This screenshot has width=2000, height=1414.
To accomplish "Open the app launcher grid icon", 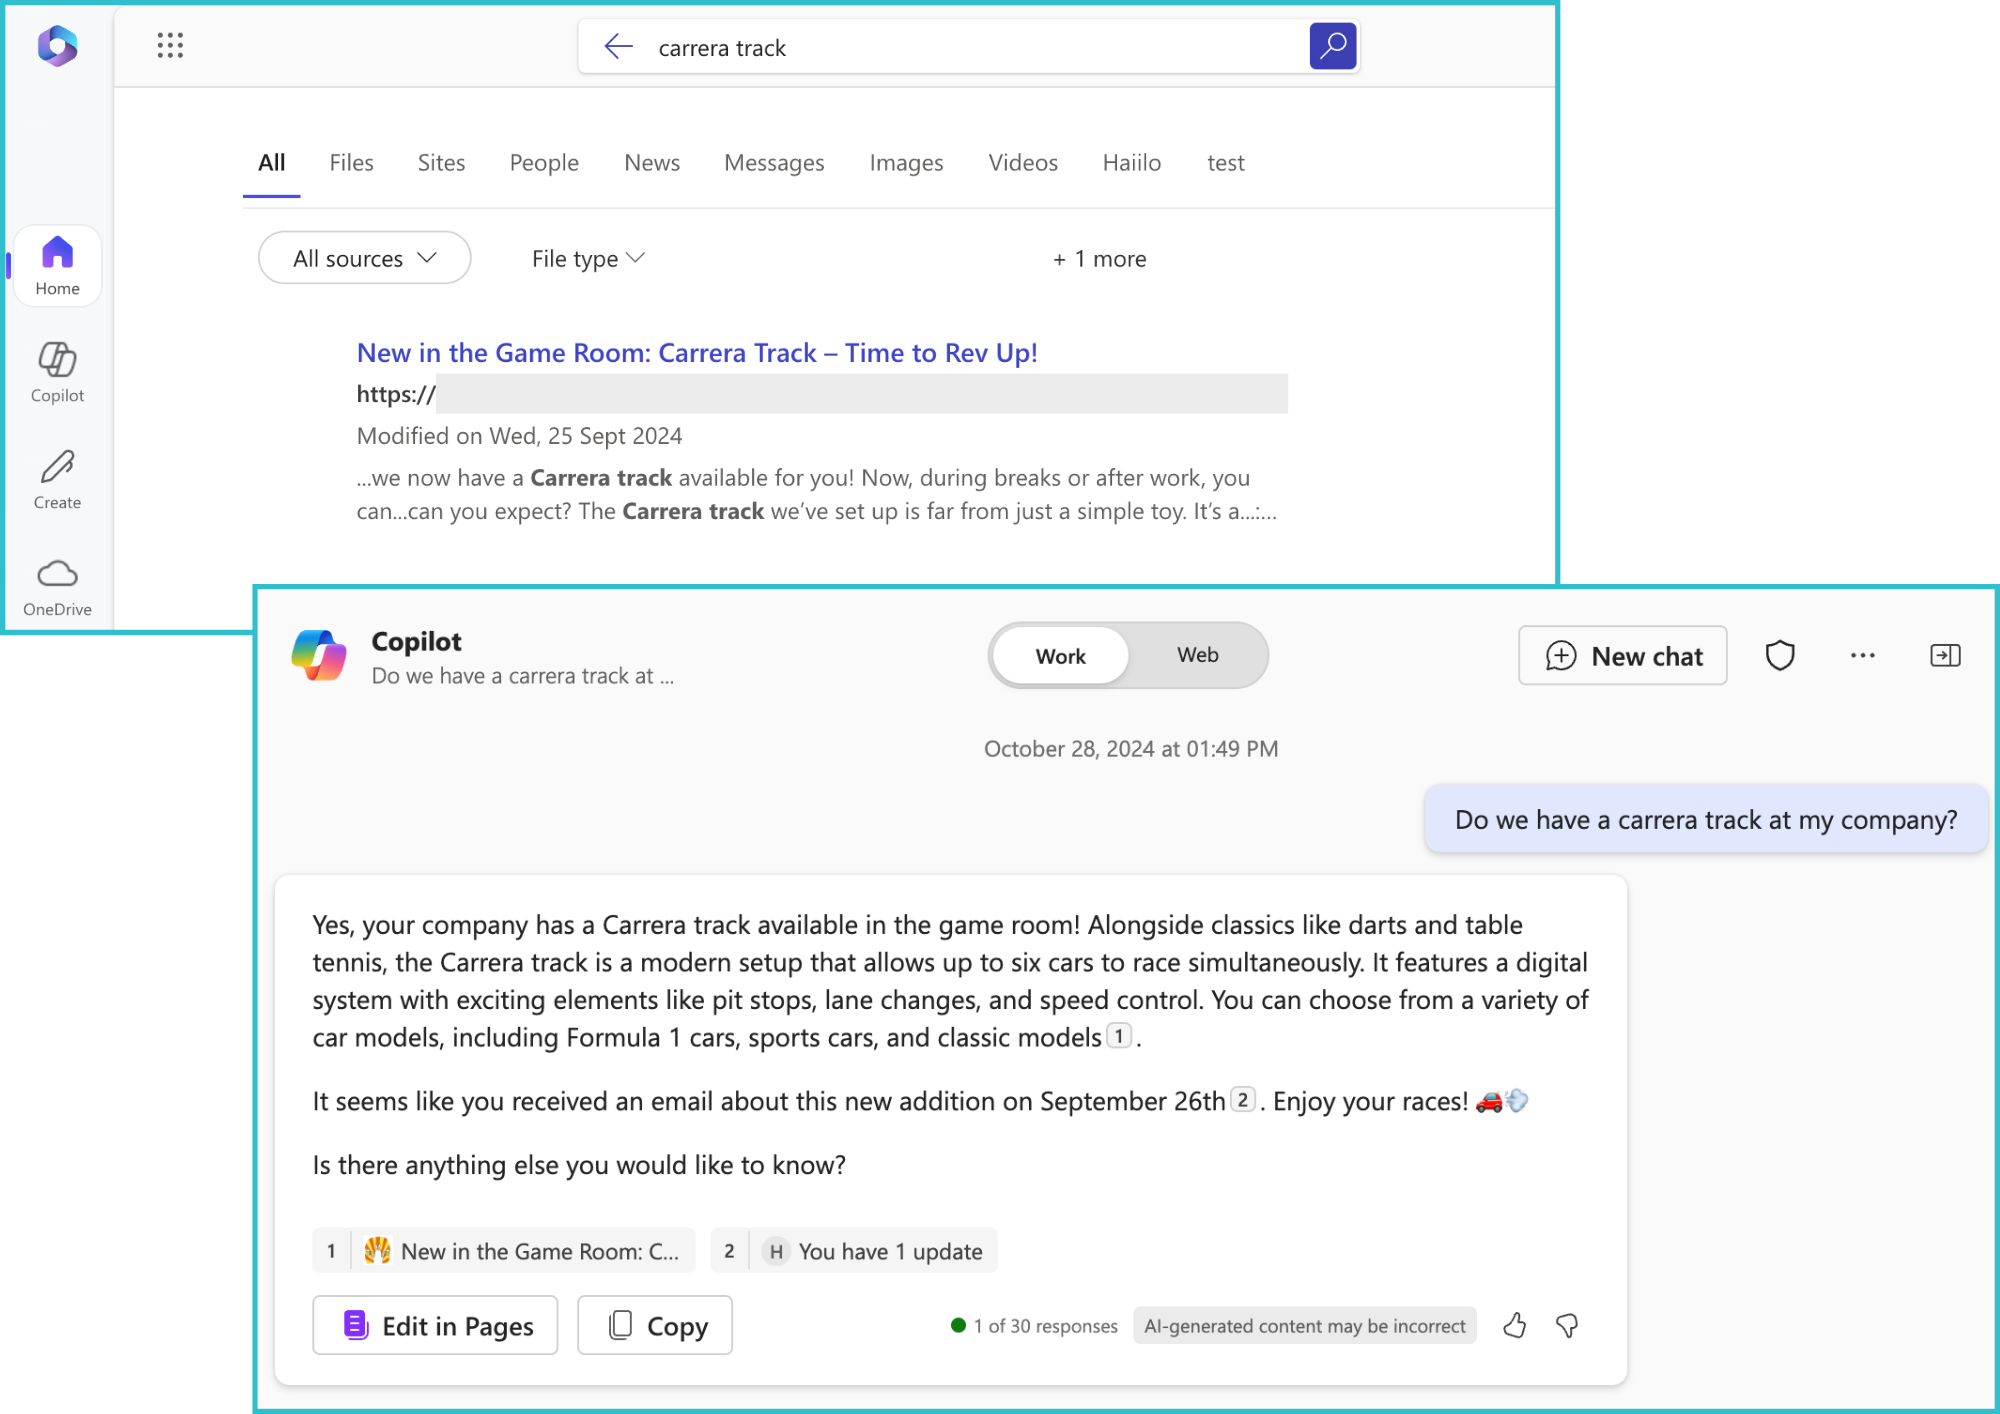I will coord(170,45).
